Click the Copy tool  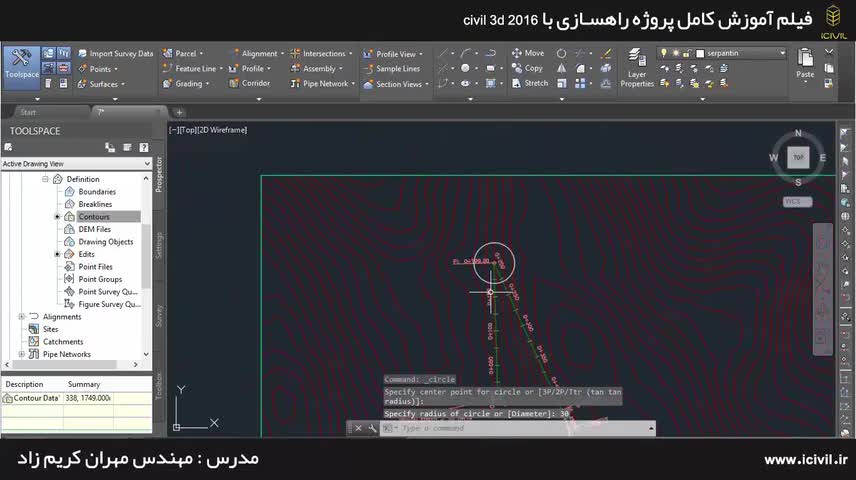(527, 68)
